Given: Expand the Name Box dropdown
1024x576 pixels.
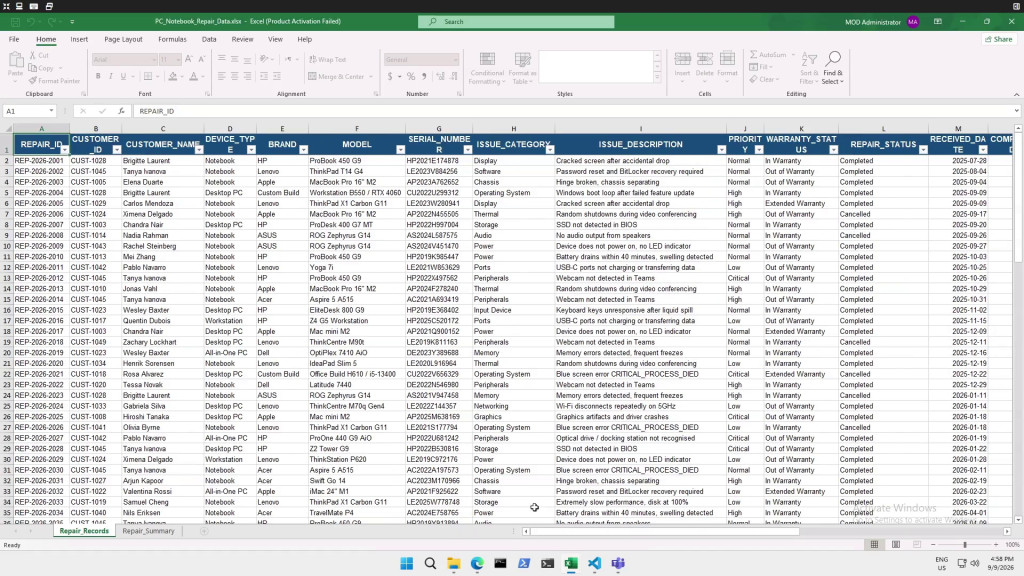Looking at the screenshot, I should (x=51, y=111).
